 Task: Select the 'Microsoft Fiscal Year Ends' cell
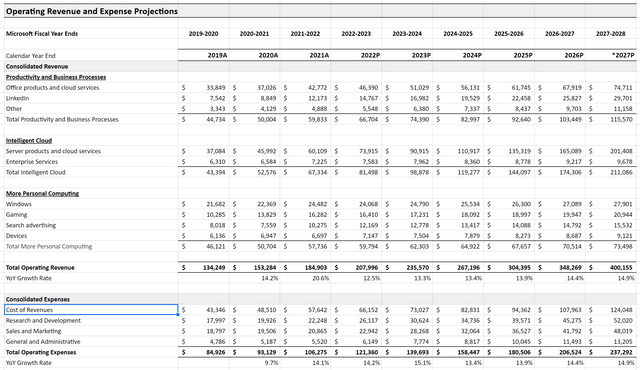point(42,33)
